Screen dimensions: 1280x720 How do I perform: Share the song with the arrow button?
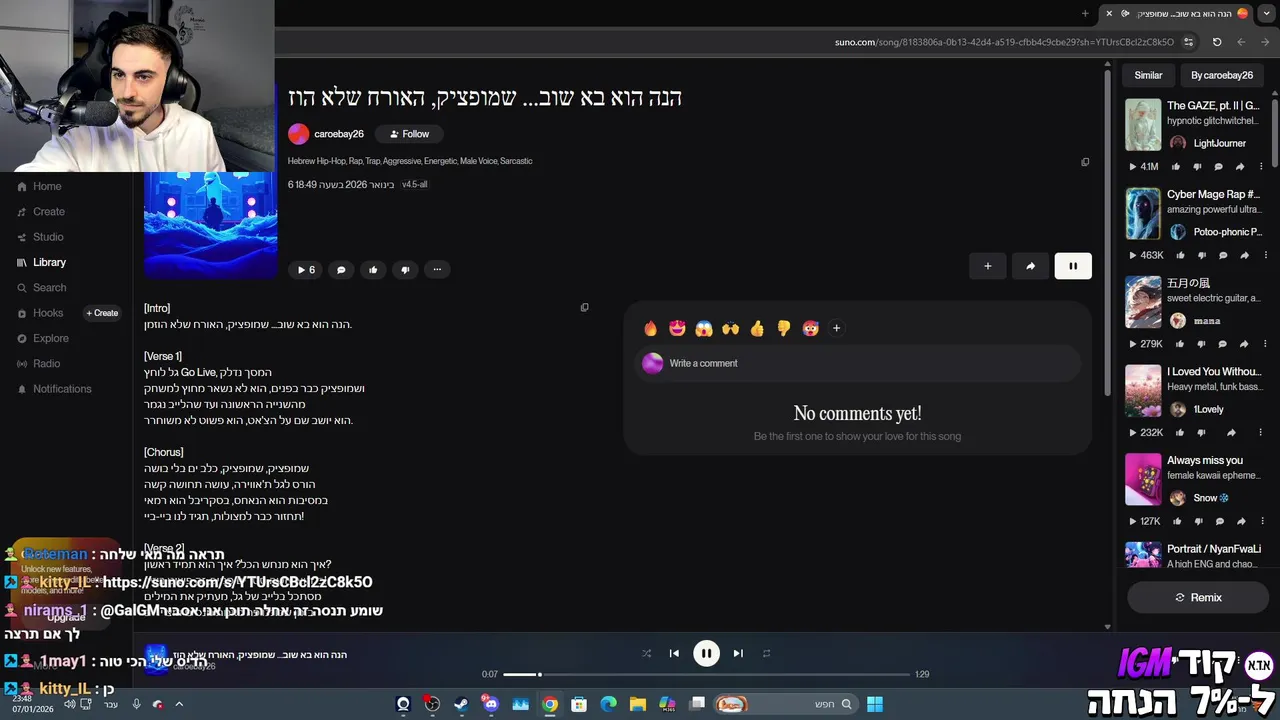click(x=1030, y=266)
